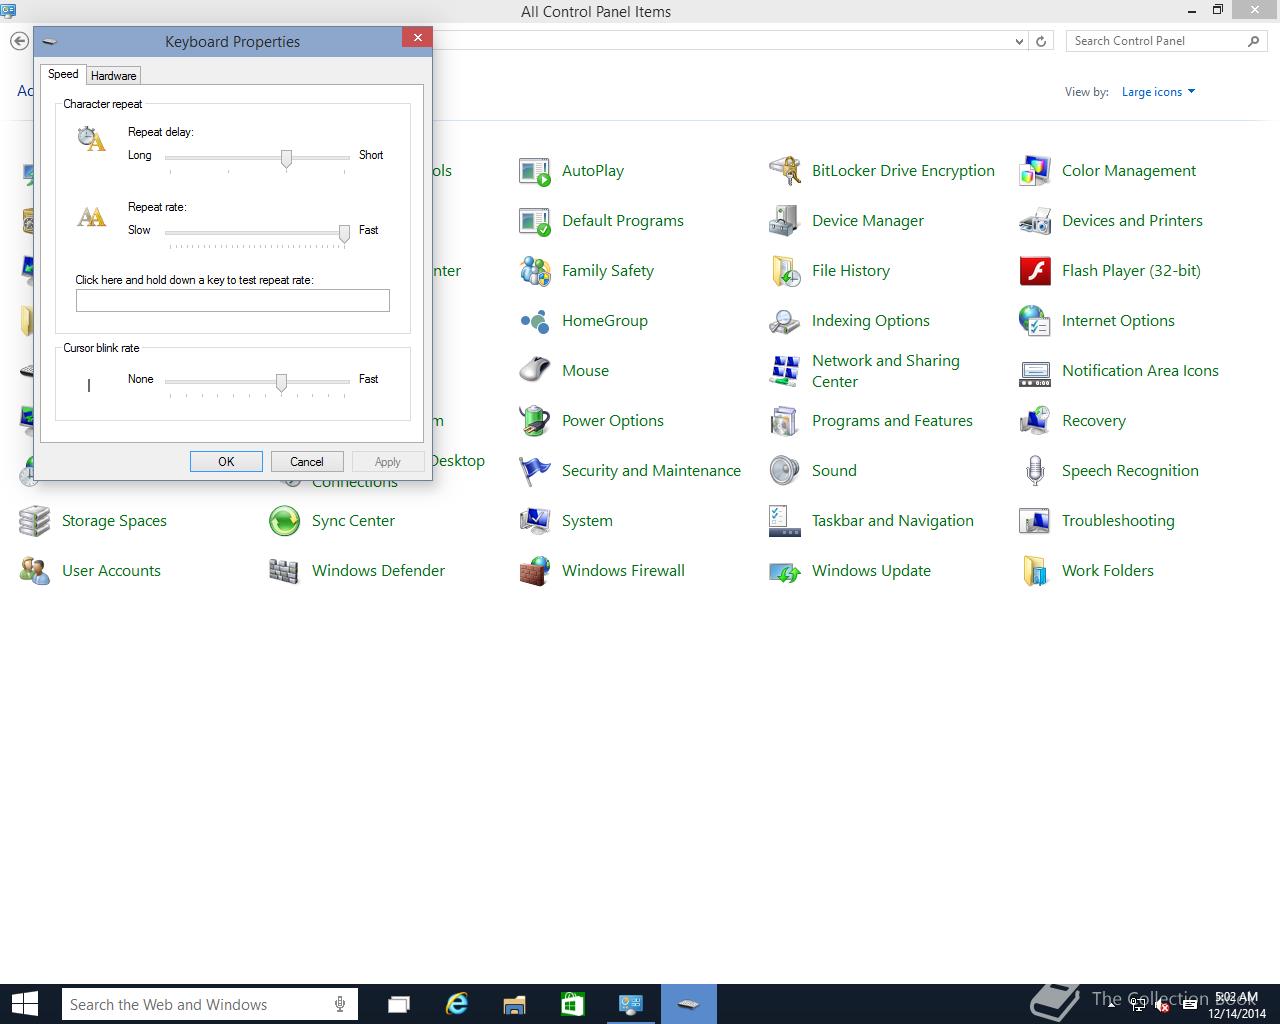Click OK in Keyboard Properties
The image size is (1280, 1024).
pos(226,461)
